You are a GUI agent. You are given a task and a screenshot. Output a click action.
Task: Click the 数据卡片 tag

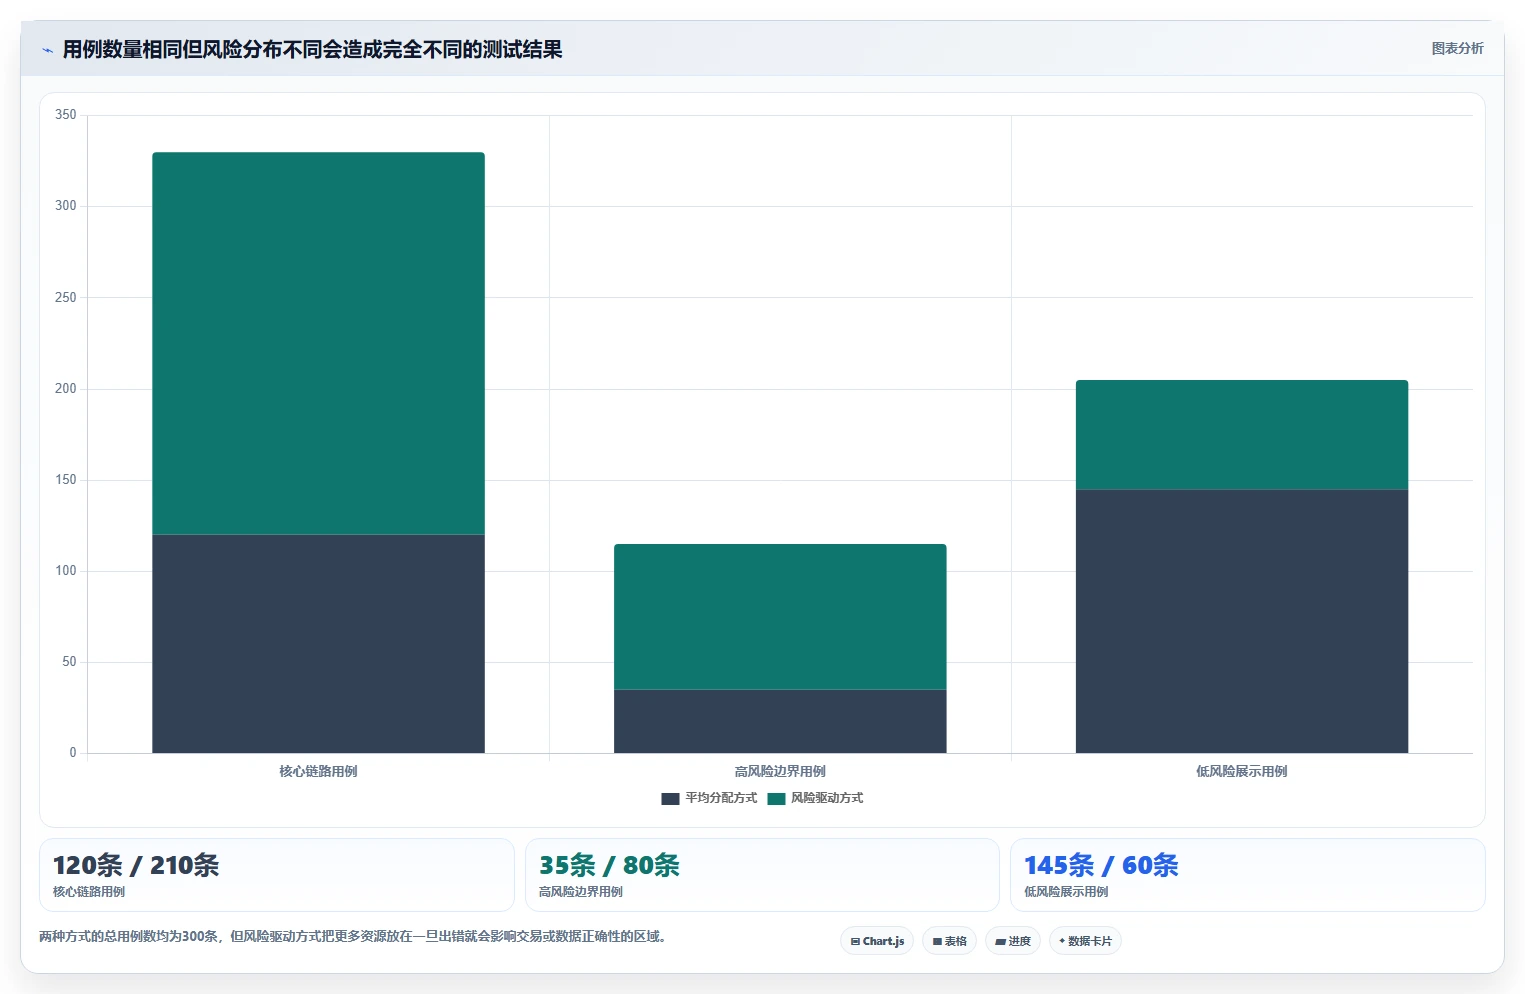coord(1085,941)
